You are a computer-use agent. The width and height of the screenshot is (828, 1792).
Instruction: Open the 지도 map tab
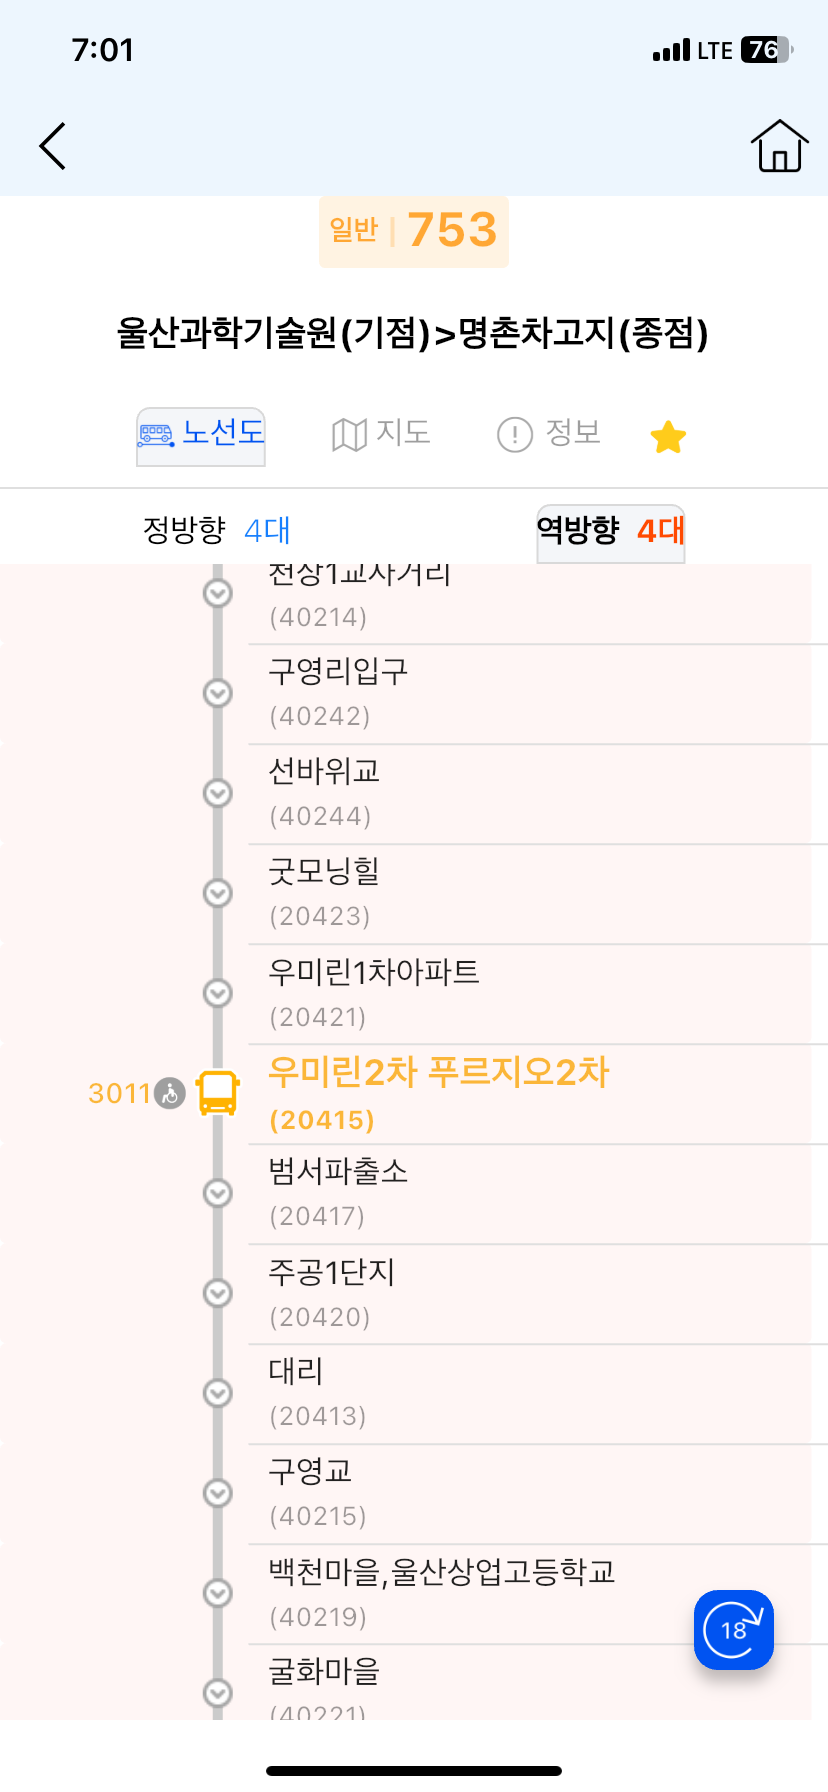pos(381,434)
